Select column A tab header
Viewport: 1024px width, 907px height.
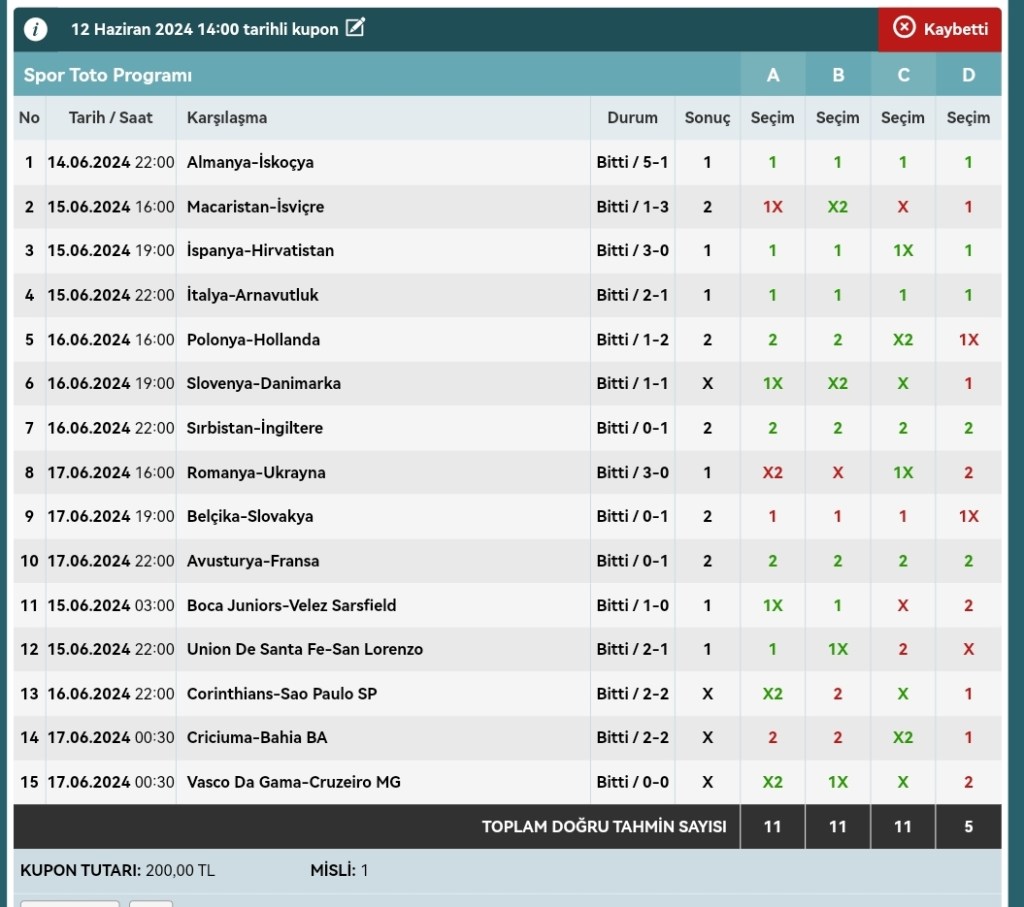tap(772, 75)
